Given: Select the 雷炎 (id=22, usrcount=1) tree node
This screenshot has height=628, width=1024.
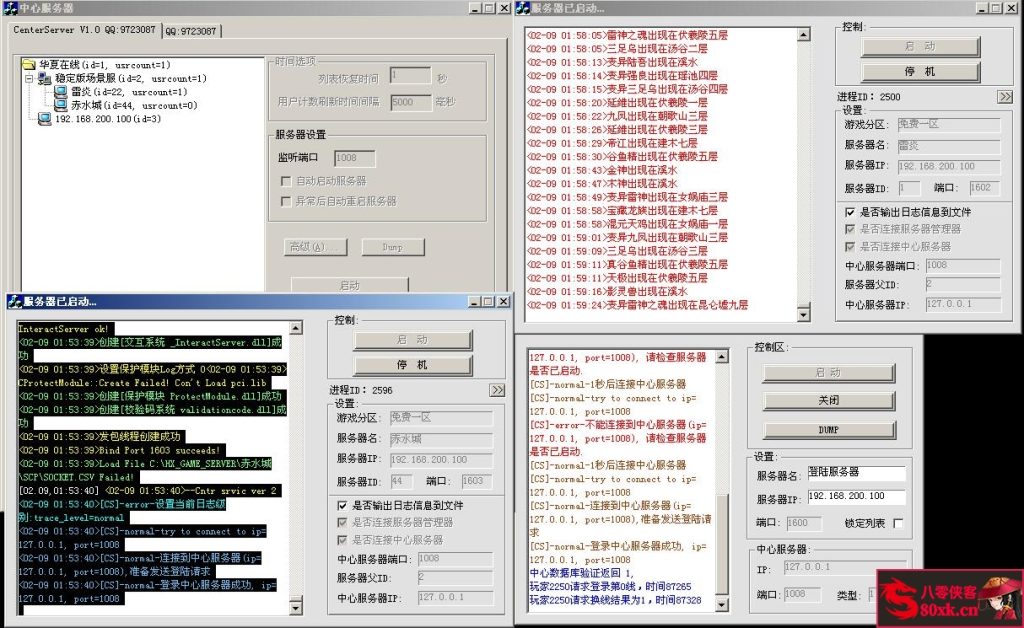Looking at the screenshot, I should pos(129,92).
